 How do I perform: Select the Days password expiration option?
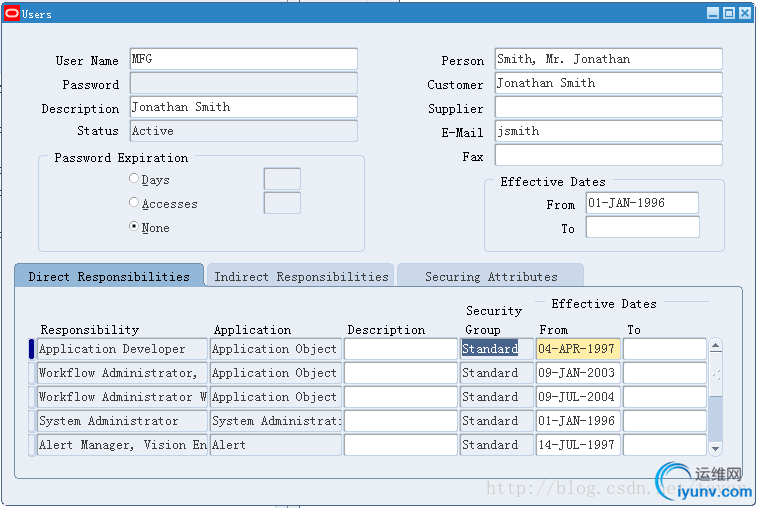(x=134, y=178)
